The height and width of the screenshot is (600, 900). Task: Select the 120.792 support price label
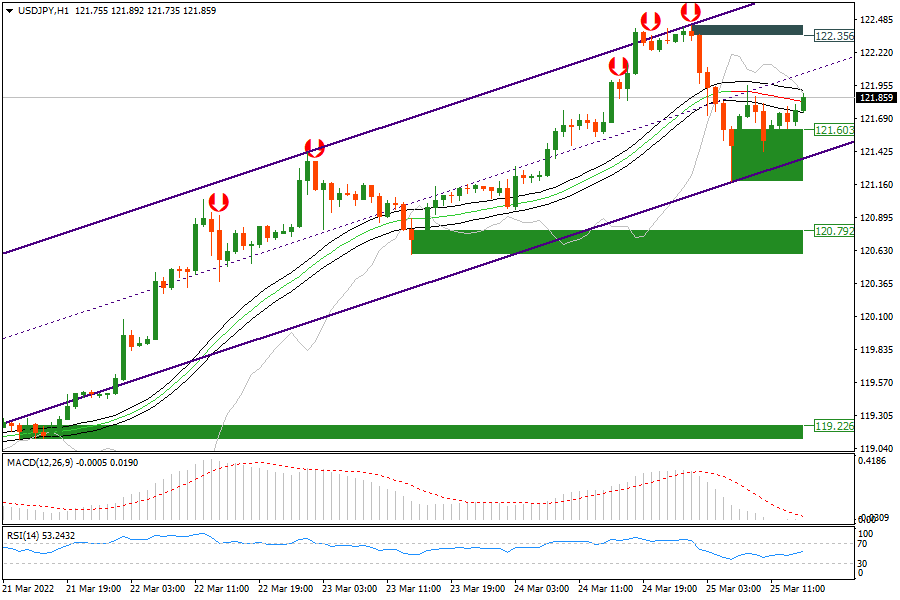pyautogui.click(x=834, y=231)
